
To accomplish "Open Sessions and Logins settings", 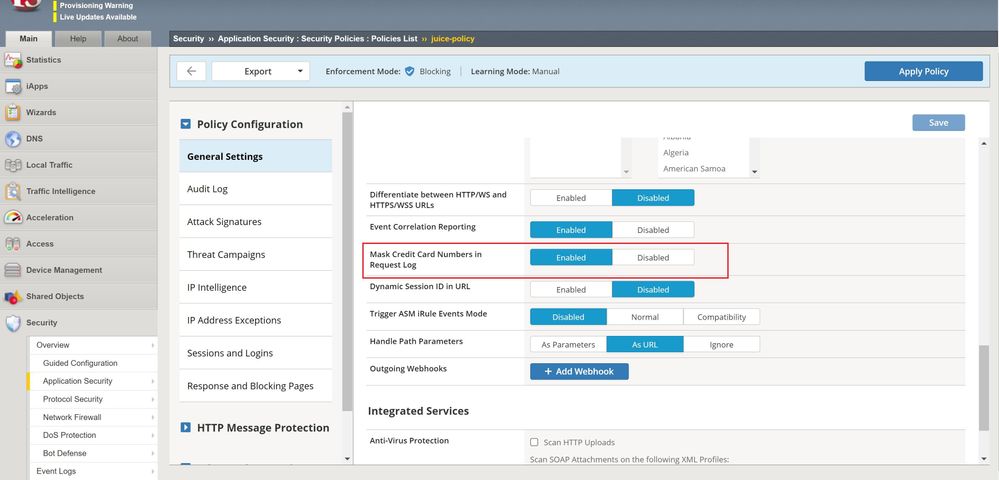I will pos(255,353).
